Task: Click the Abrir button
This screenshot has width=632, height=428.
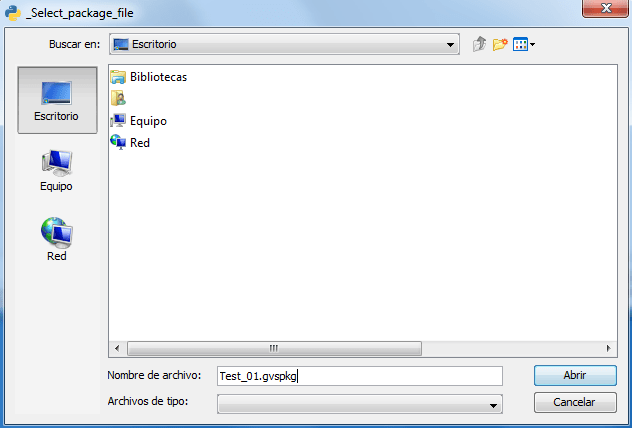Action: (x=575, y=375)
